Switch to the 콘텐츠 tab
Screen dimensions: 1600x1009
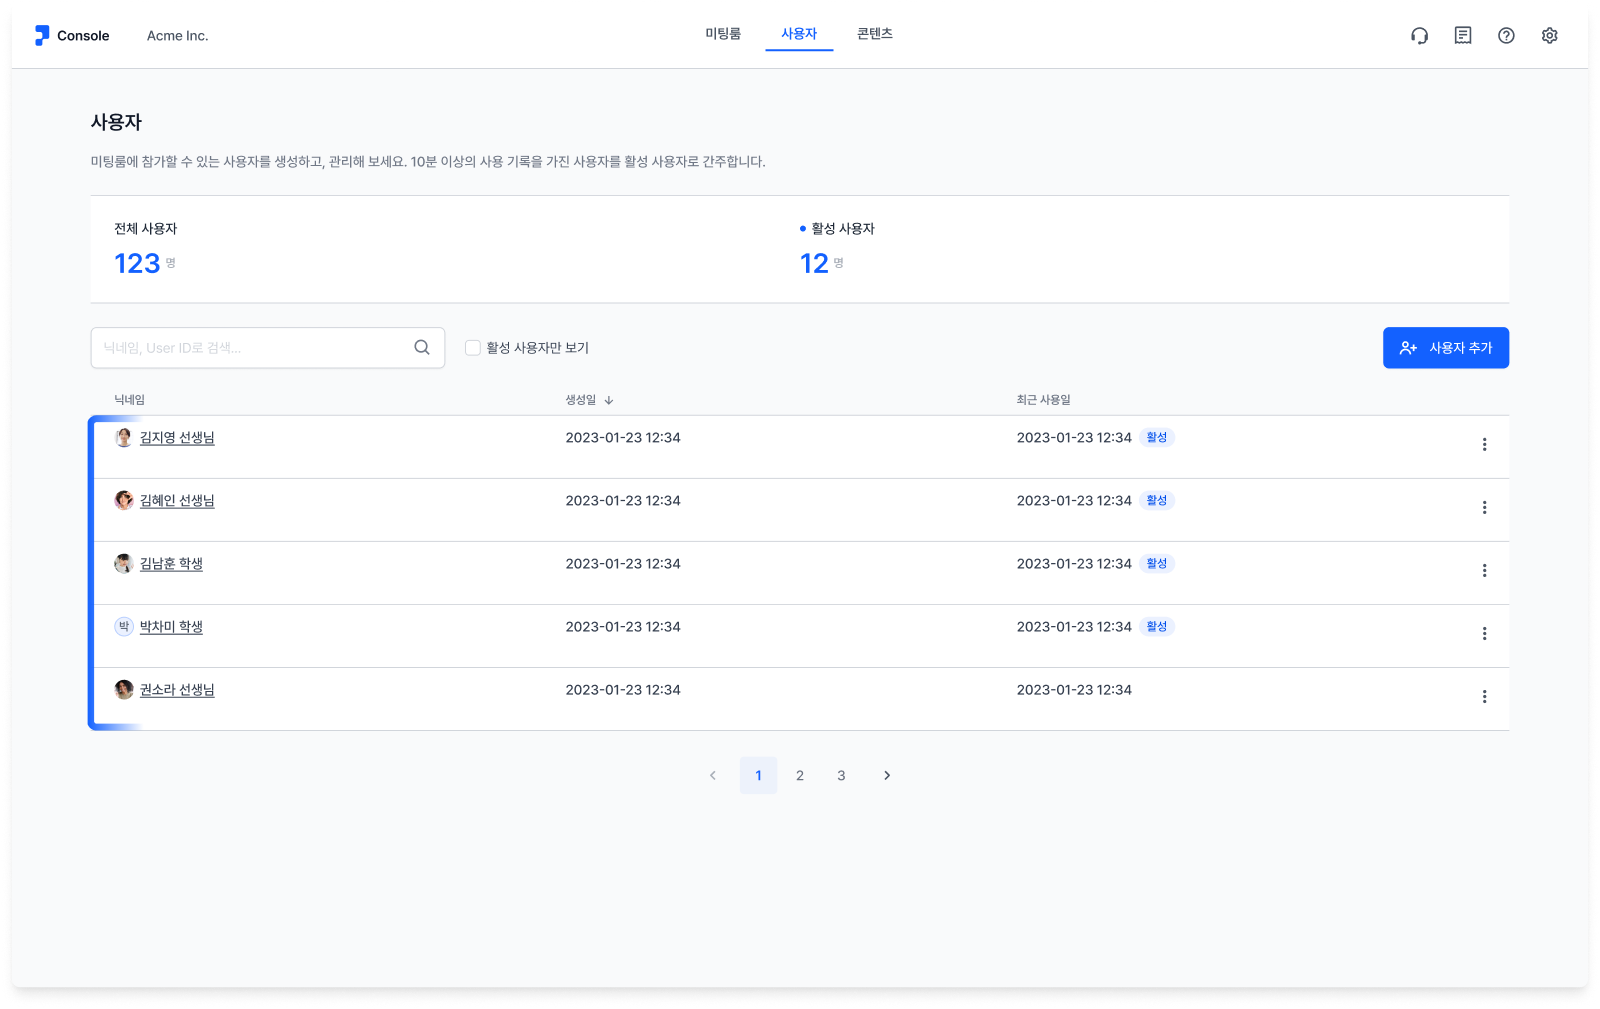(875, 34)
